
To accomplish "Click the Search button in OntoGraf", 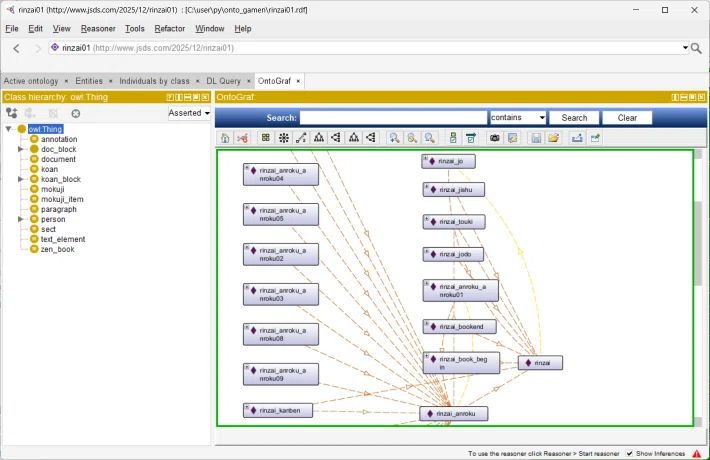I will (574, 118).
